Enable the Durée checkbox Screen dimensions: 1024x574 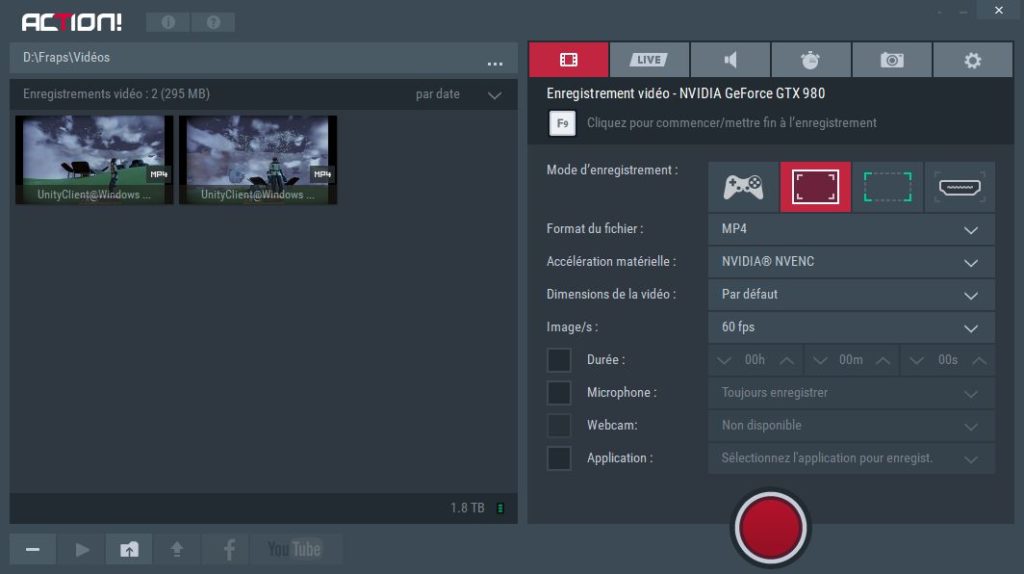(x=559, y=360)
